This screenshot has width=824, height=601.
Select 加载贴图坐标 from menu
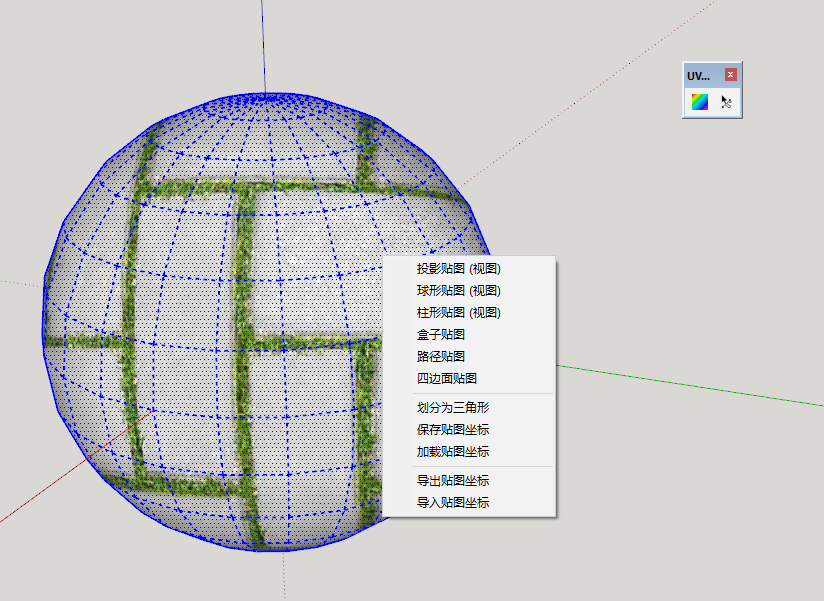click(x=453, y=451)
